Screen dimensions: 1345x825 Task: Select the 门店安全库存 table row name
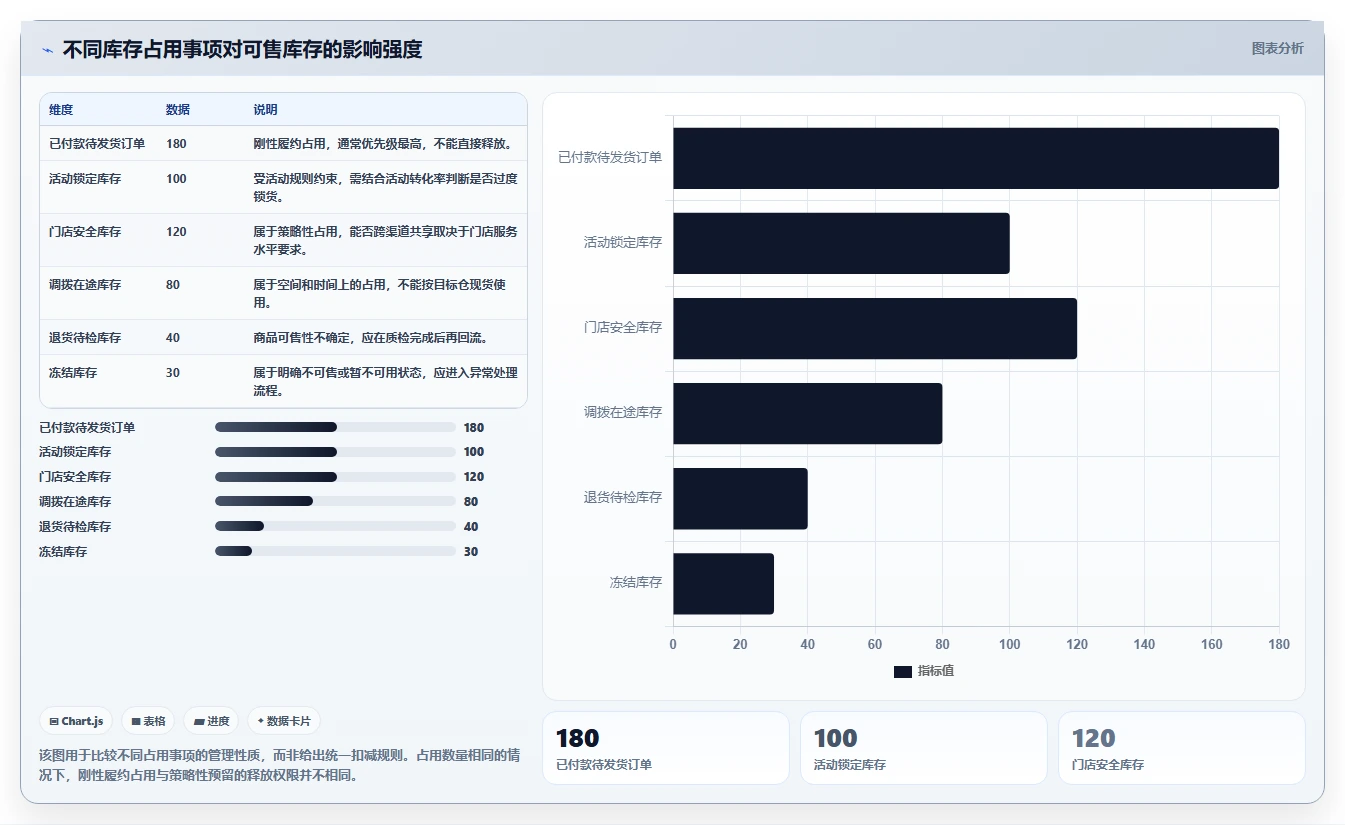(x=85, y=231)
